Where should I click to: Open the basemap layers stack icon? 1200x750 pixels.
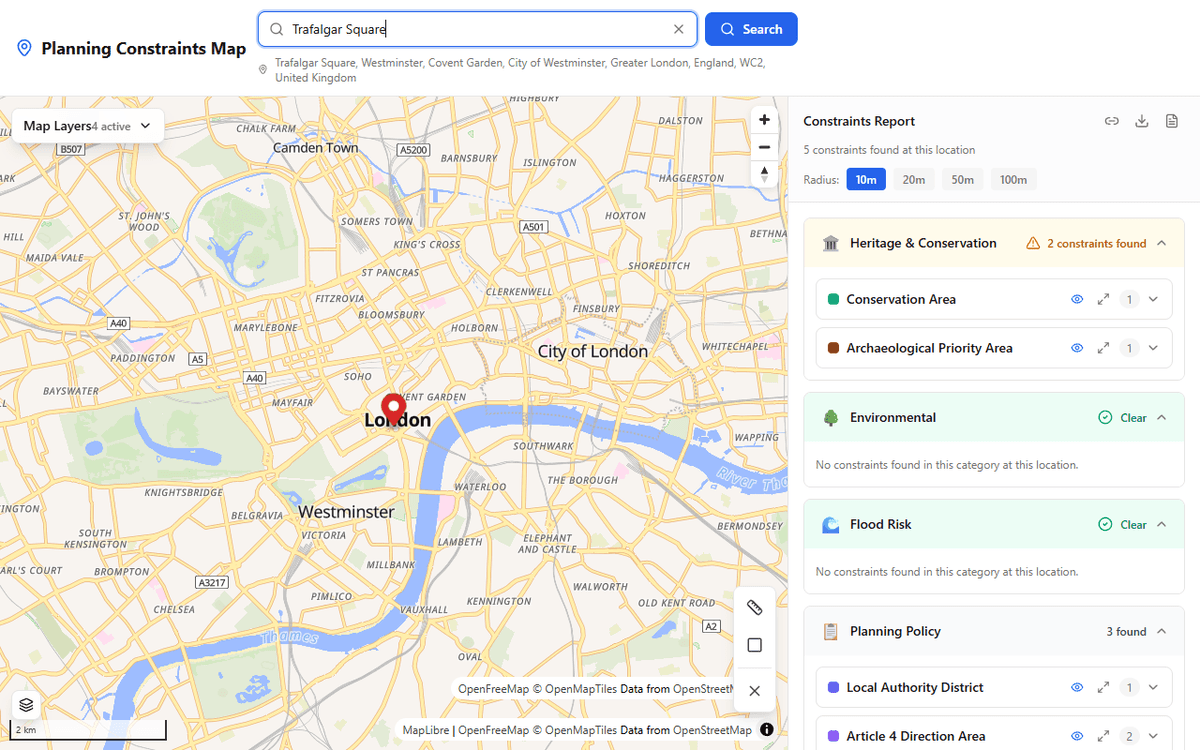click(x=26, y=705)
